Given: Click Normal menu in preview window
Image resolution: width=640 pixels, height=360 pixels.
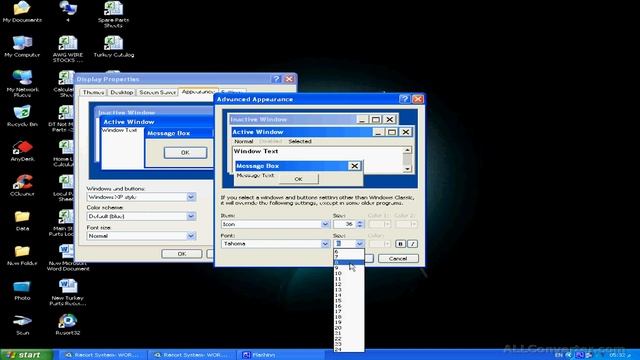Looking at the screenshot, I should click(244, 141).
